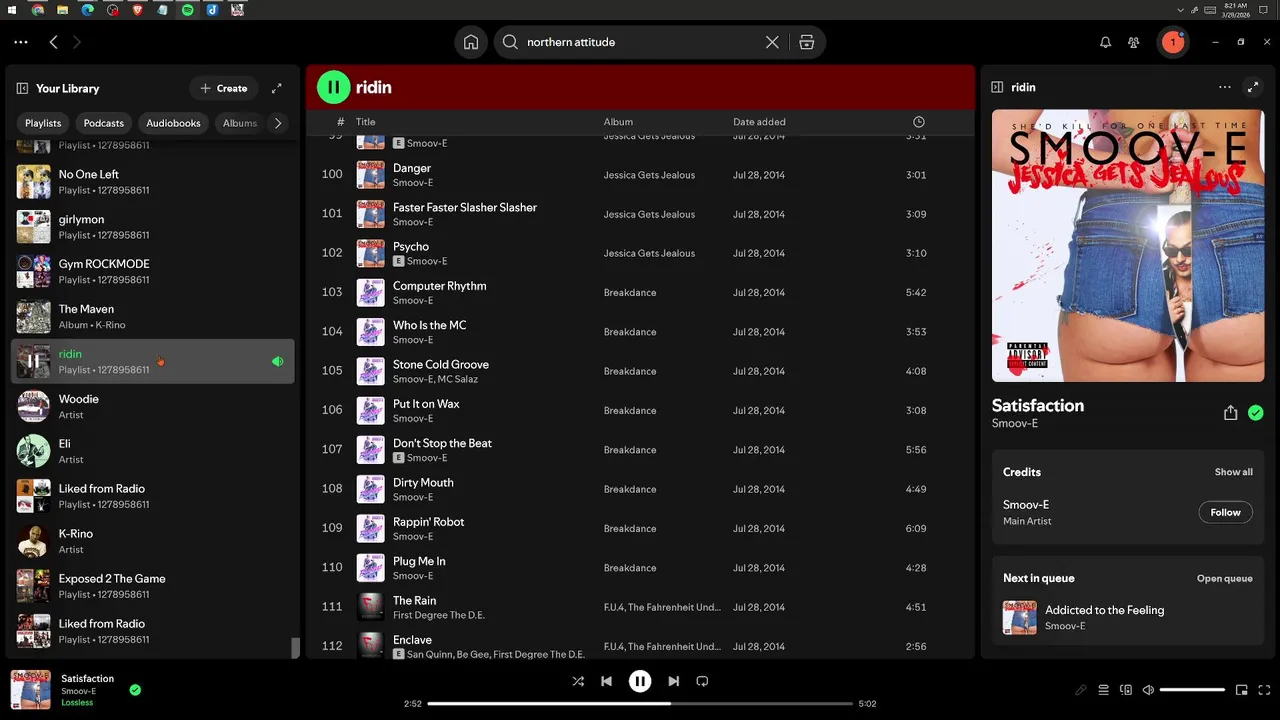Image resolution: width=1280 pixels, height=720 pixels.
Task: Open Brave browser from the taskbar
Action: [x=137, y=9]
